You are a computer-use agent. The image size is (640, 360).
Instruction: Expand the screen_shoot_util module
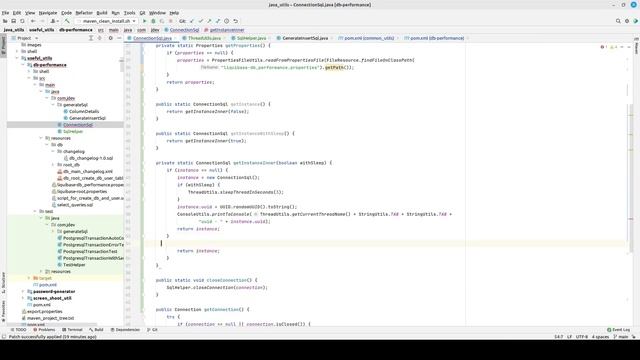point(23,298)
